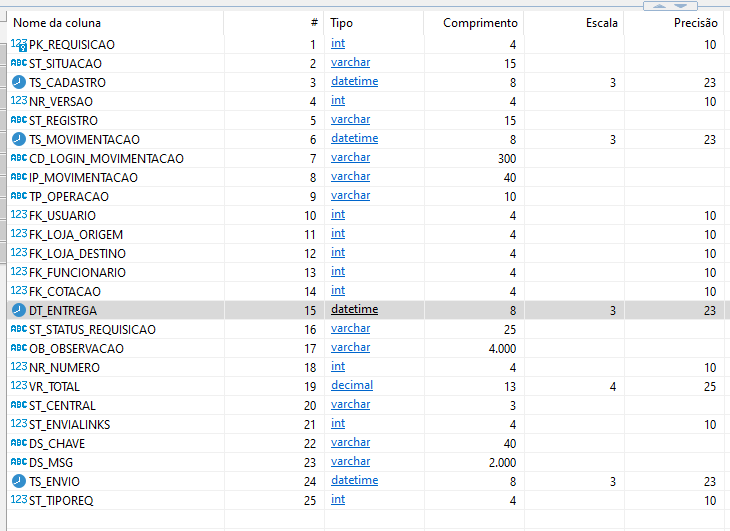Open the datetime link of TS_ENVIO row
This screenshot has height=531, width=730.
354,480
